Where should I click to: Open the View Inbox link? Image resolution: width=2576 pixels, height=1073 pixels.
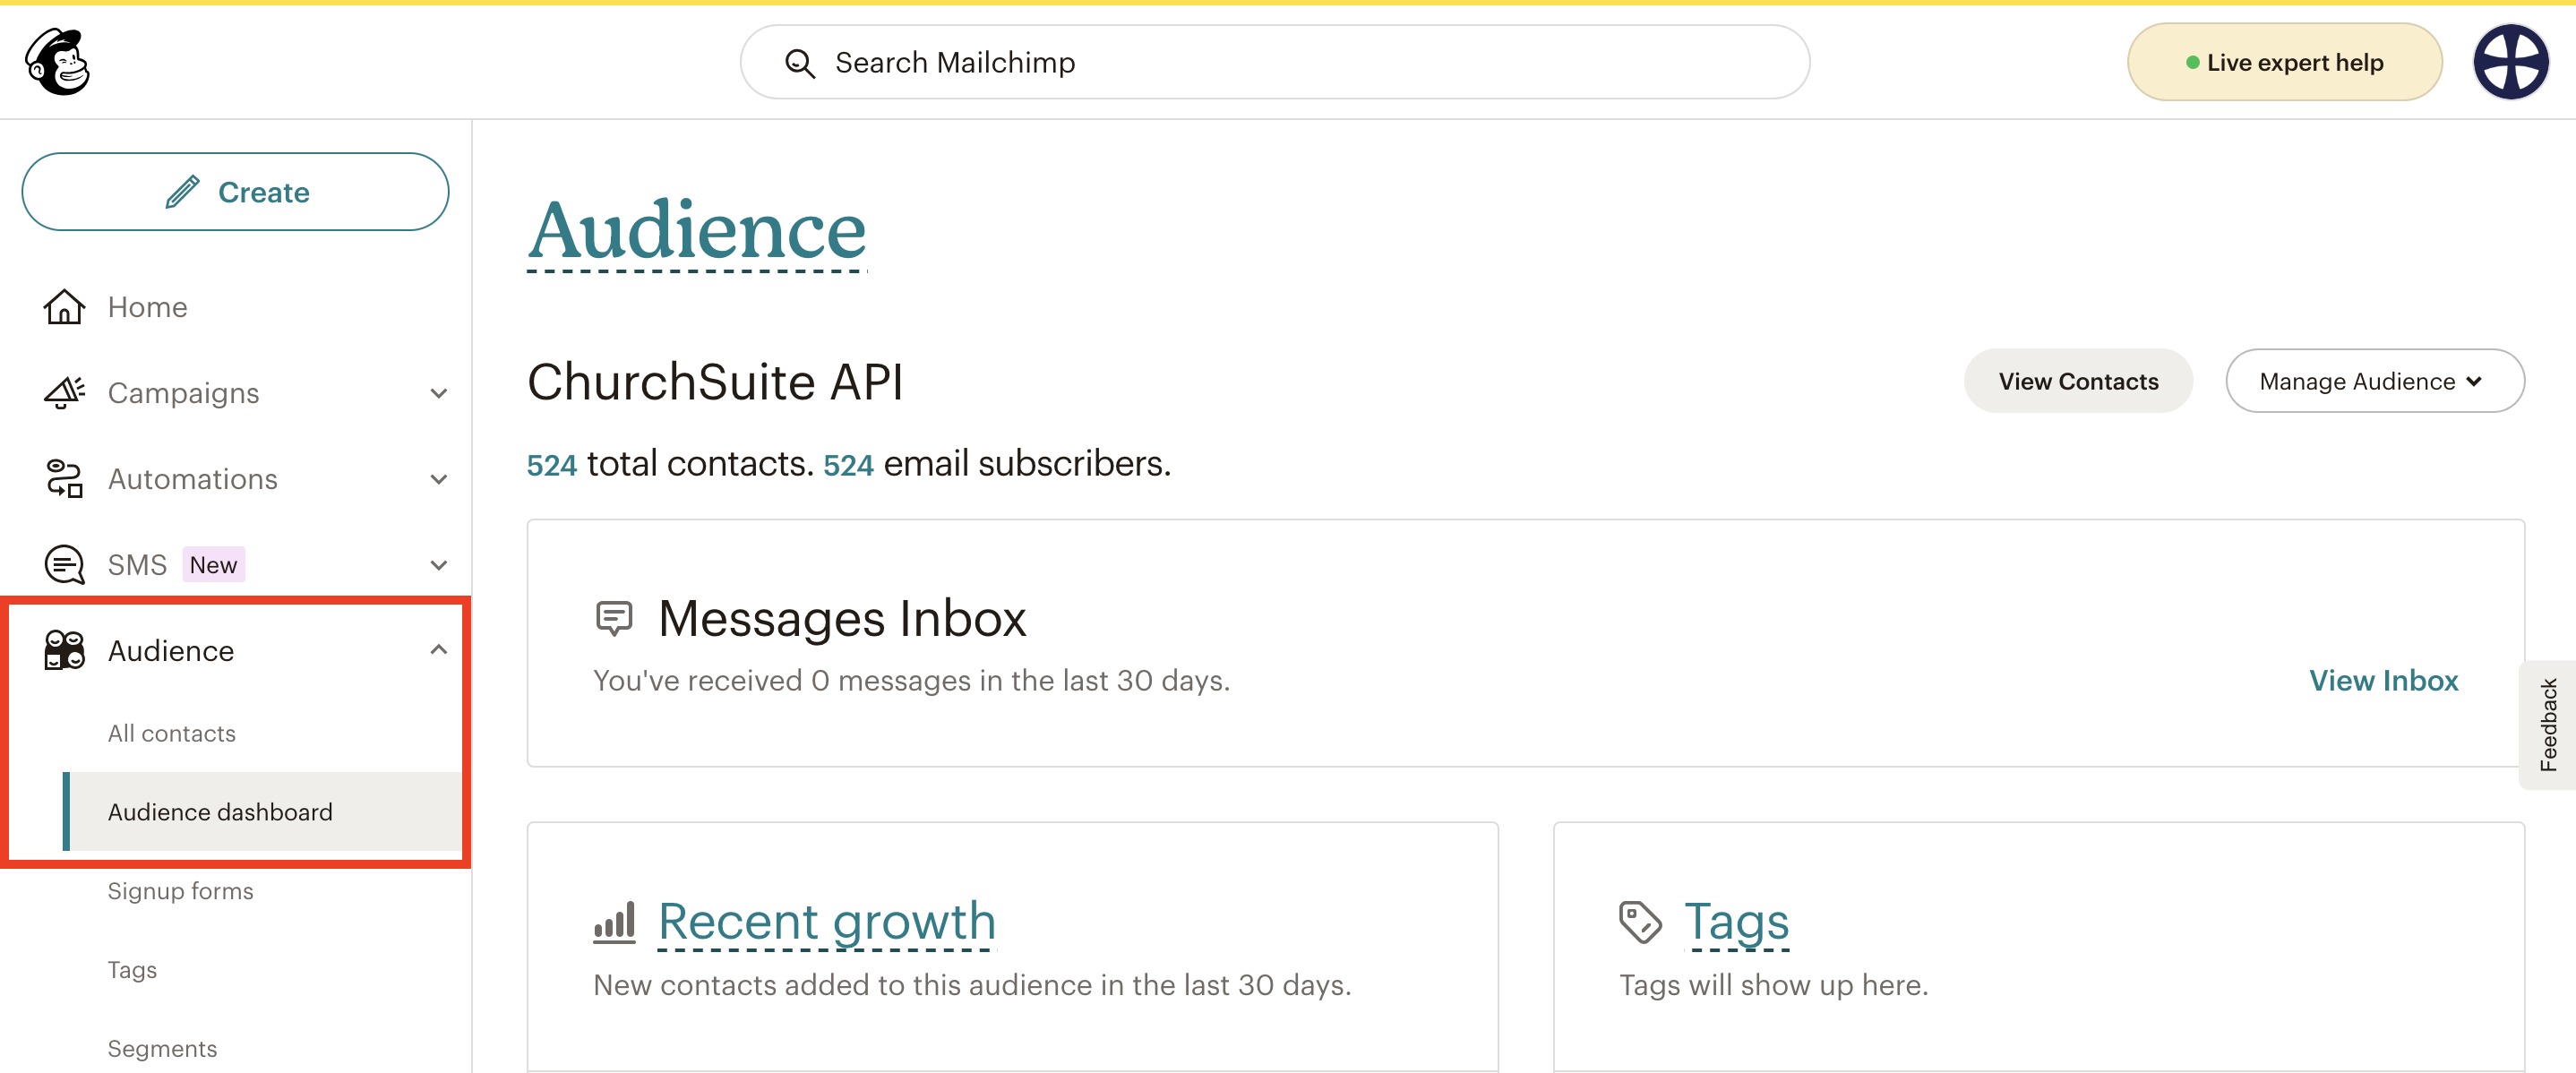coord(2383,681)
